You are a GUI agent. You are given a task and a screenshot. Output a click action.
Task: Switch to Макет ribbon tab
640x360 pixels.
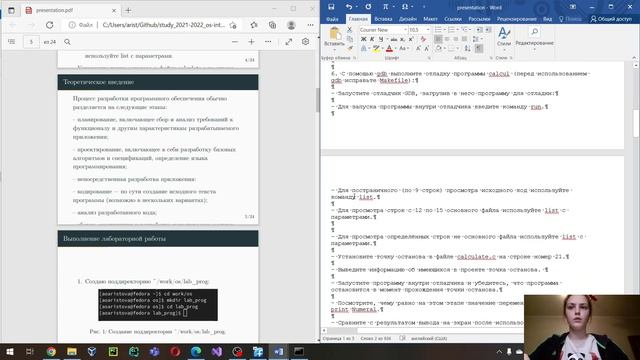coord(430,19)
